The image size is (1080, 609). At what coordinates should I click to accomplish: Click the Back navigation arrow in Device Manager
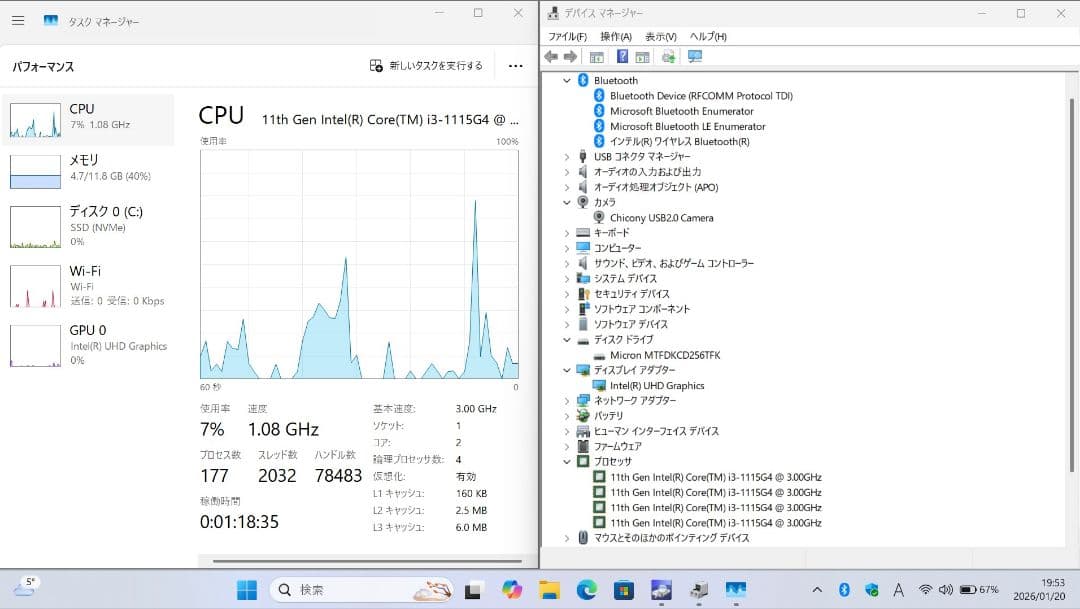(550, 57)
